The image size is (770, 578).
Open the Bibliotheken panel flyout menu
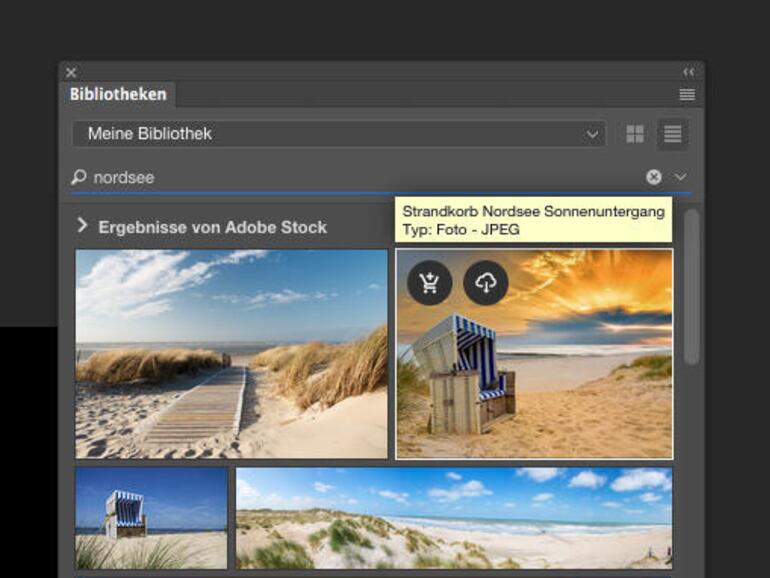687,94
